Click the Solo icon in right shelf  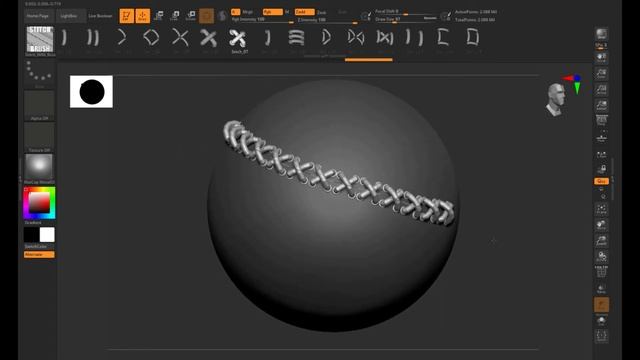click(601, 321)
